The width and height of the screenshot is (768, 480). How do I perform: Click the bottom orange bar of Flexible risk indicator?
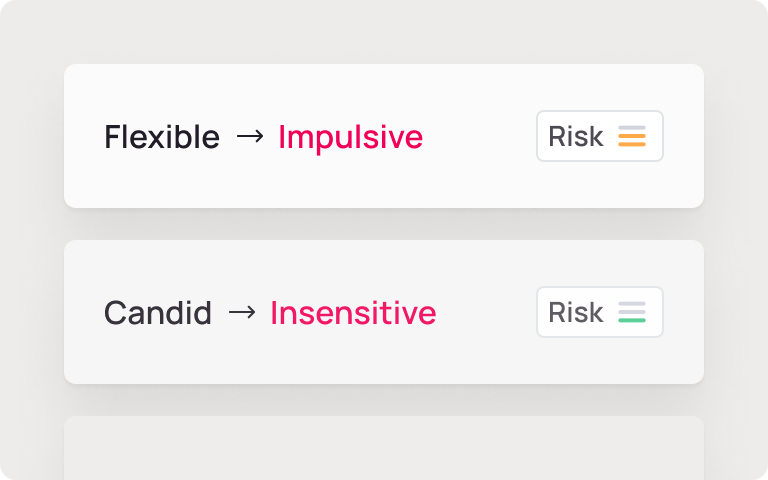click(x=631, y=145)
